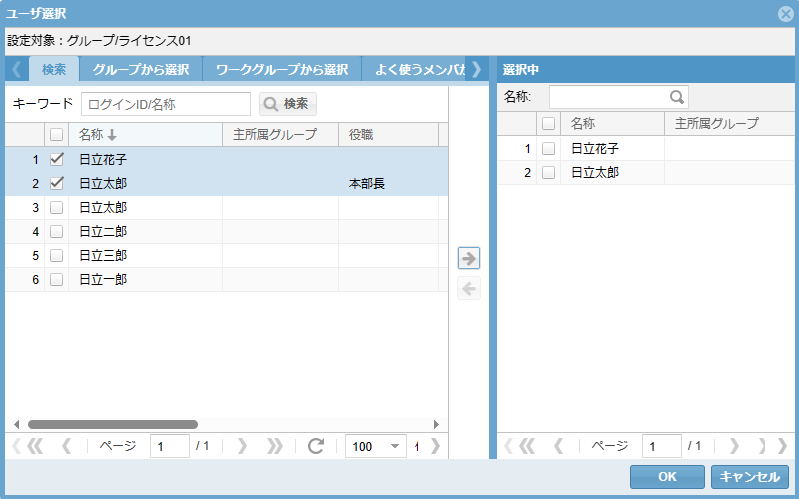Viewport: 799px width, 499px height.
Task: Uncheck row 1 日立花子 in search results
Action: coord(57,159)
